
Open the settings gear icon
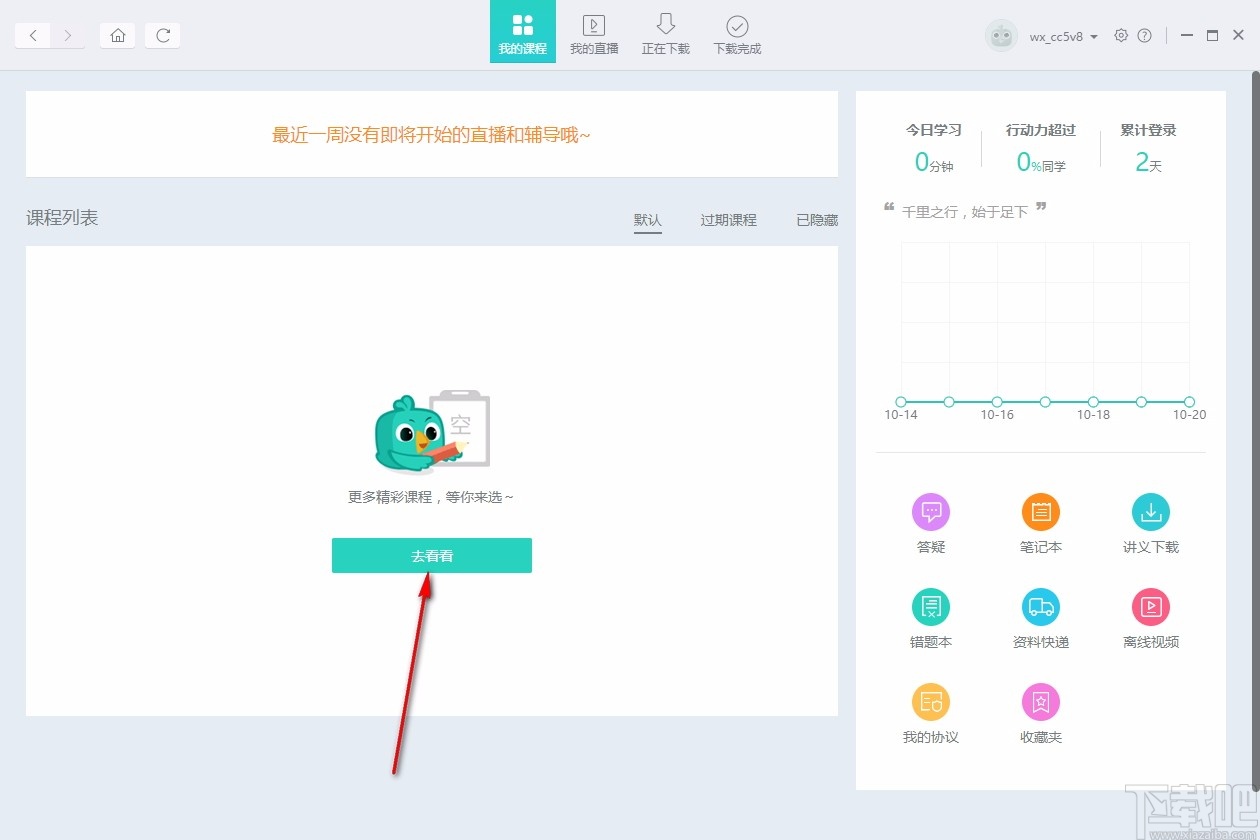(x=1121, y=35)
